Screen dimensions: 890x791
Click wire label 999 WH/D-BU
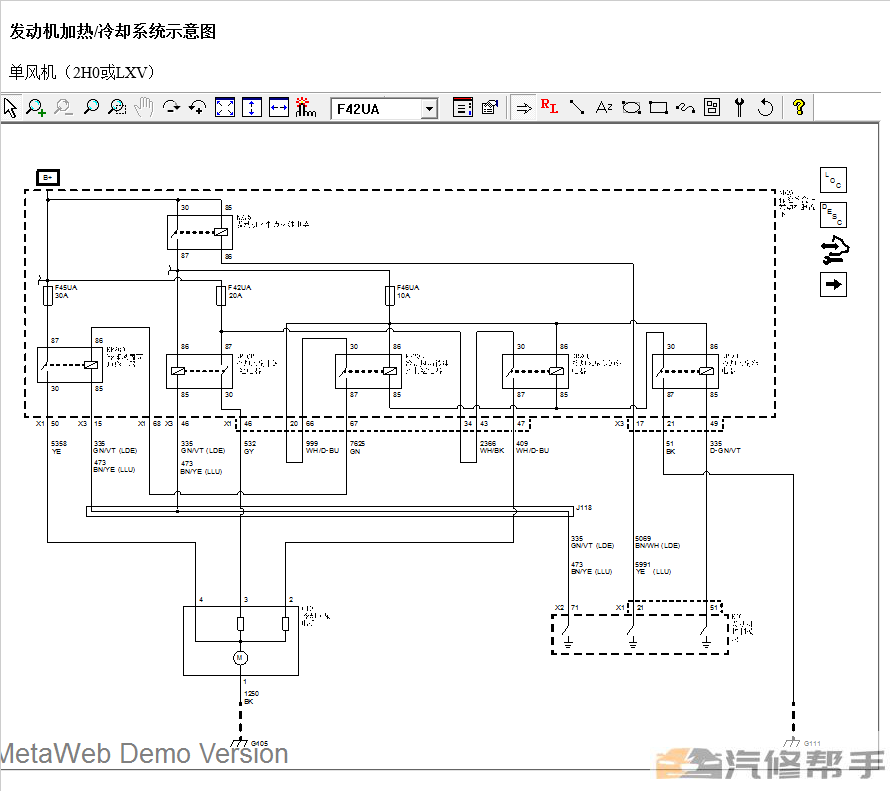[x=322, y=447]
